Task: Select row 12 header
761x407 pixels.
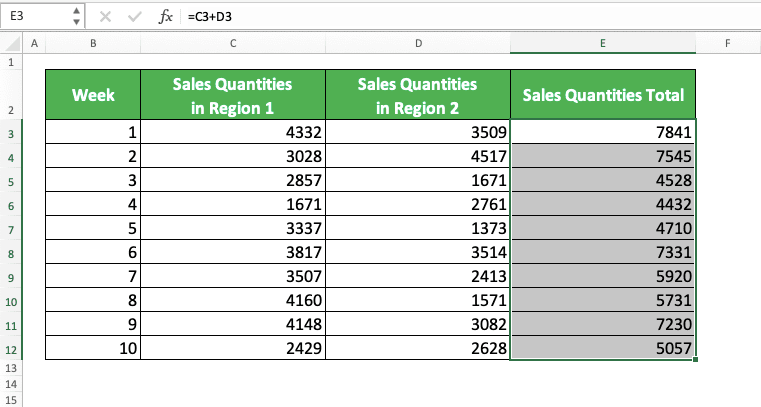Action: coord(11,348)
